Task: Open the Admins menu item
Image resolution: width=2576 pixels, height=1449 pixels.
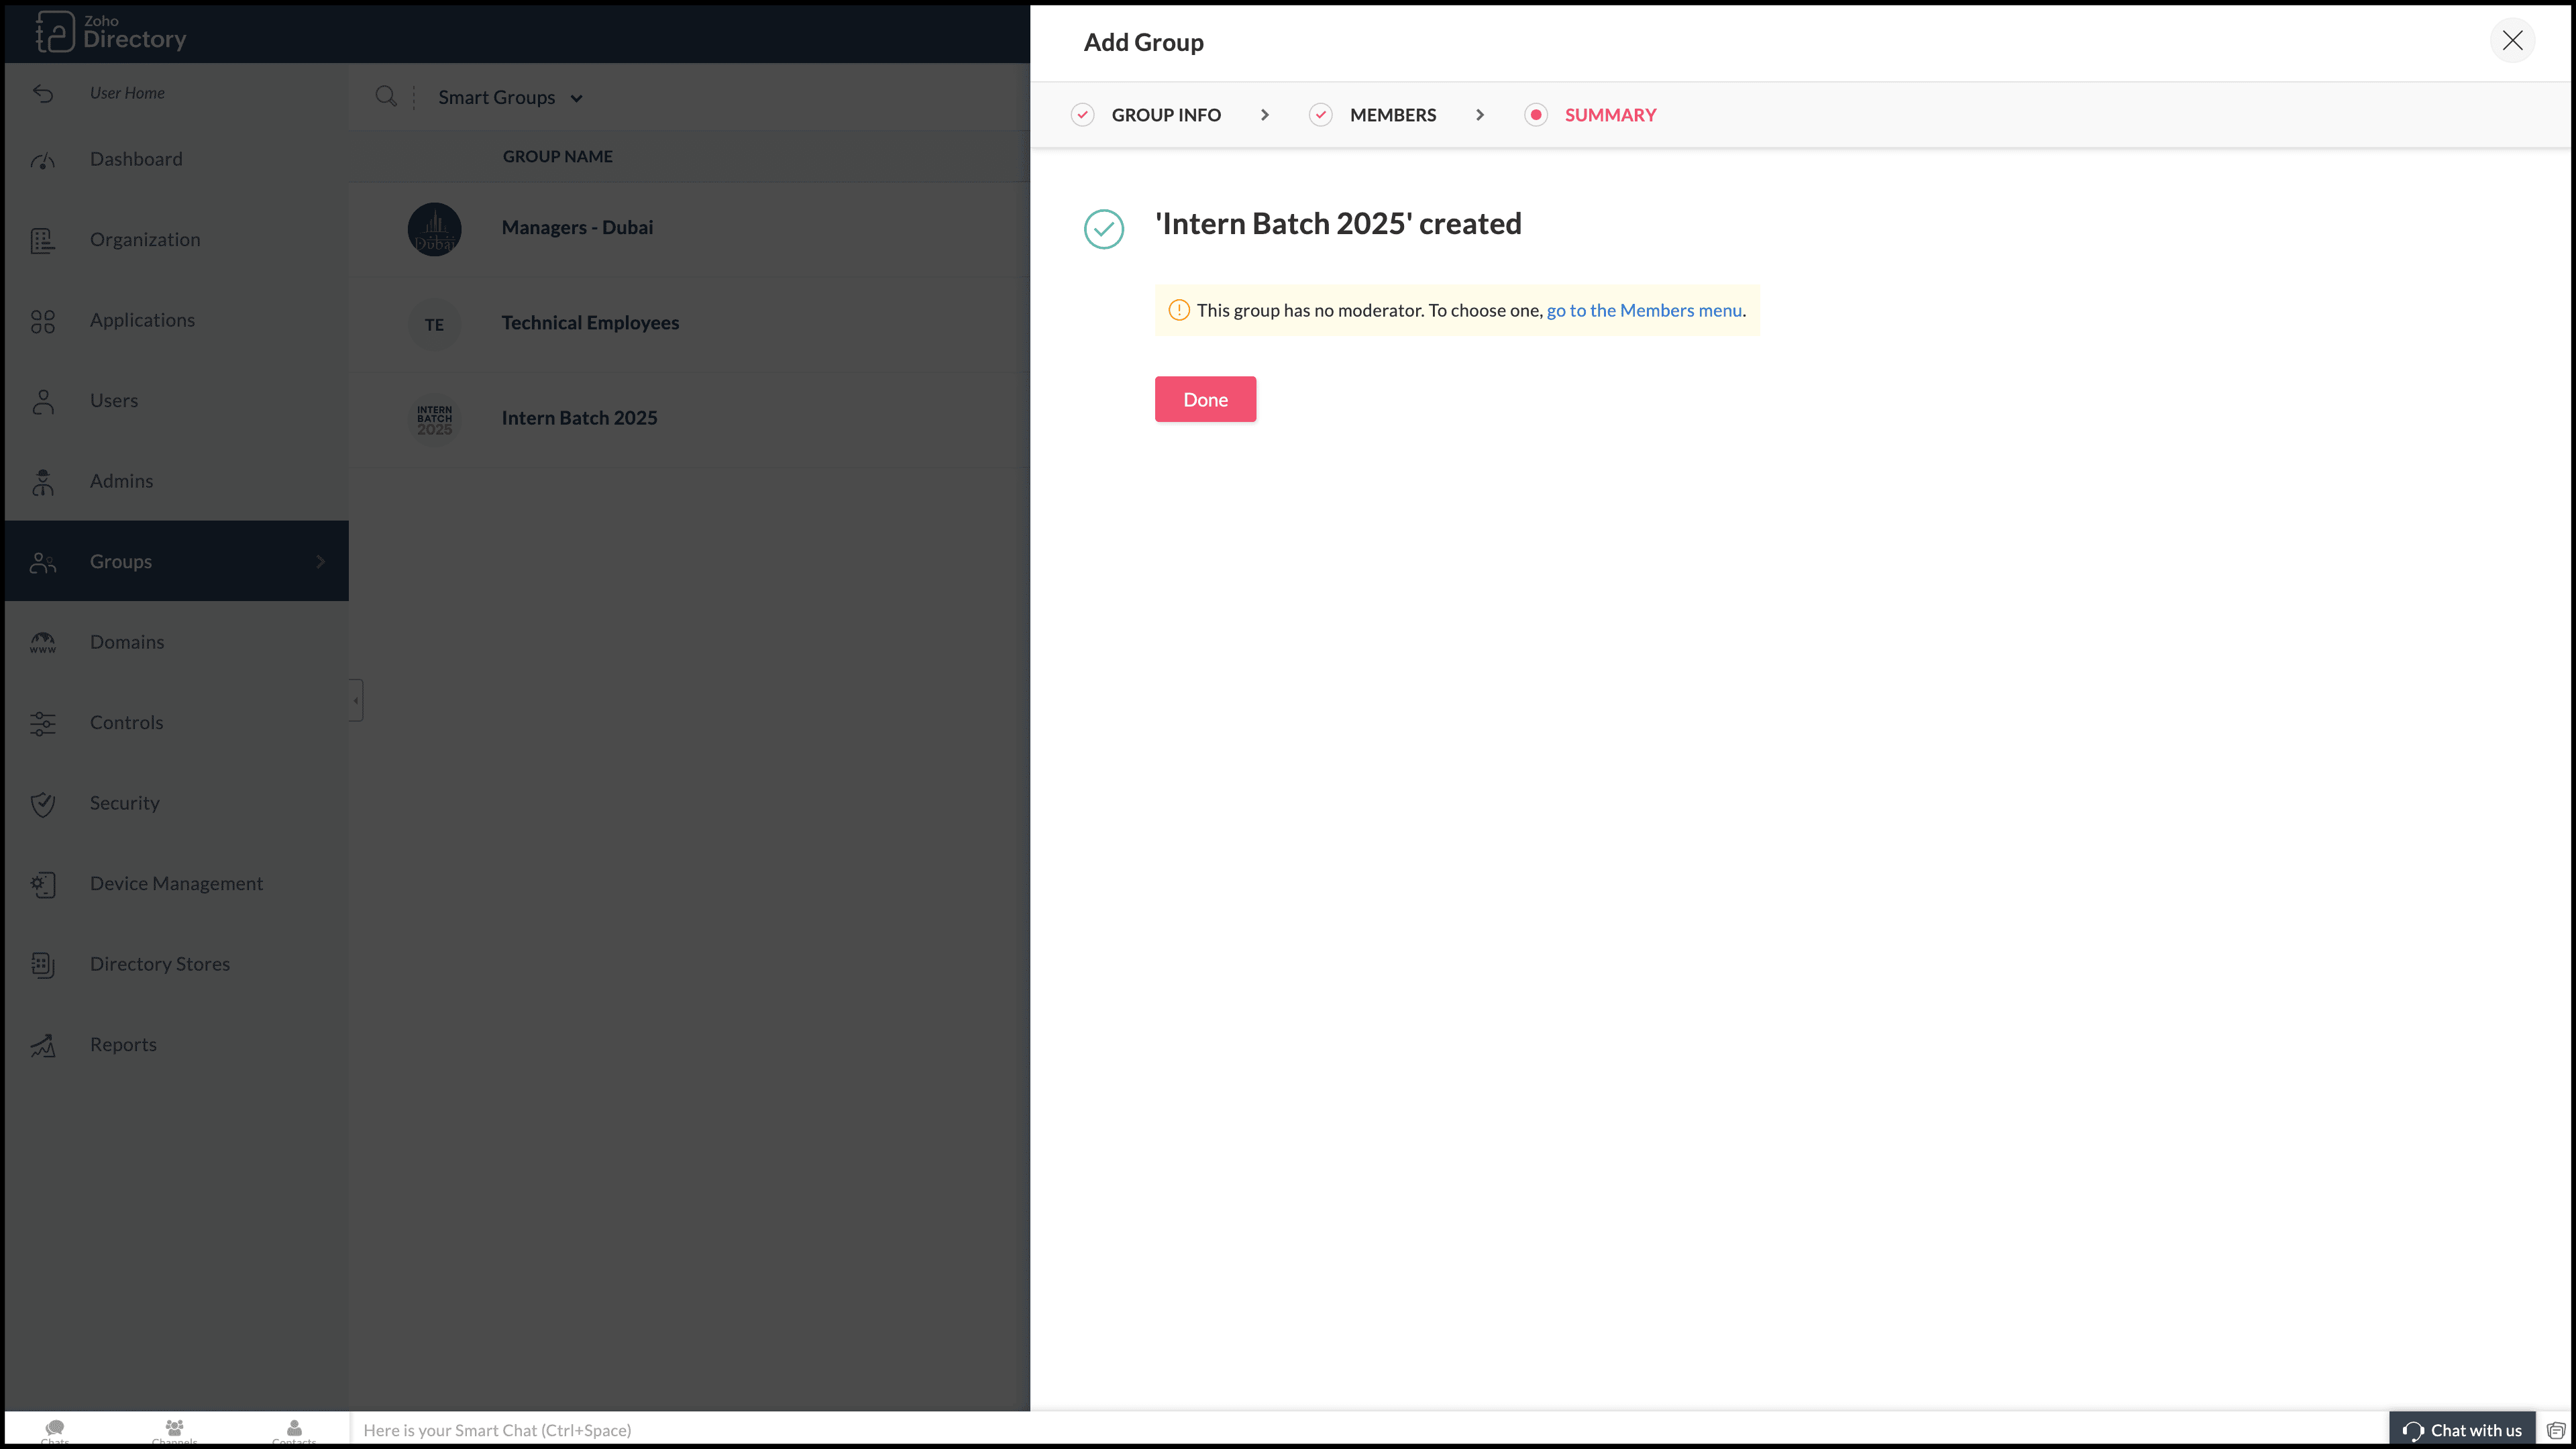Action: point(121,481)
